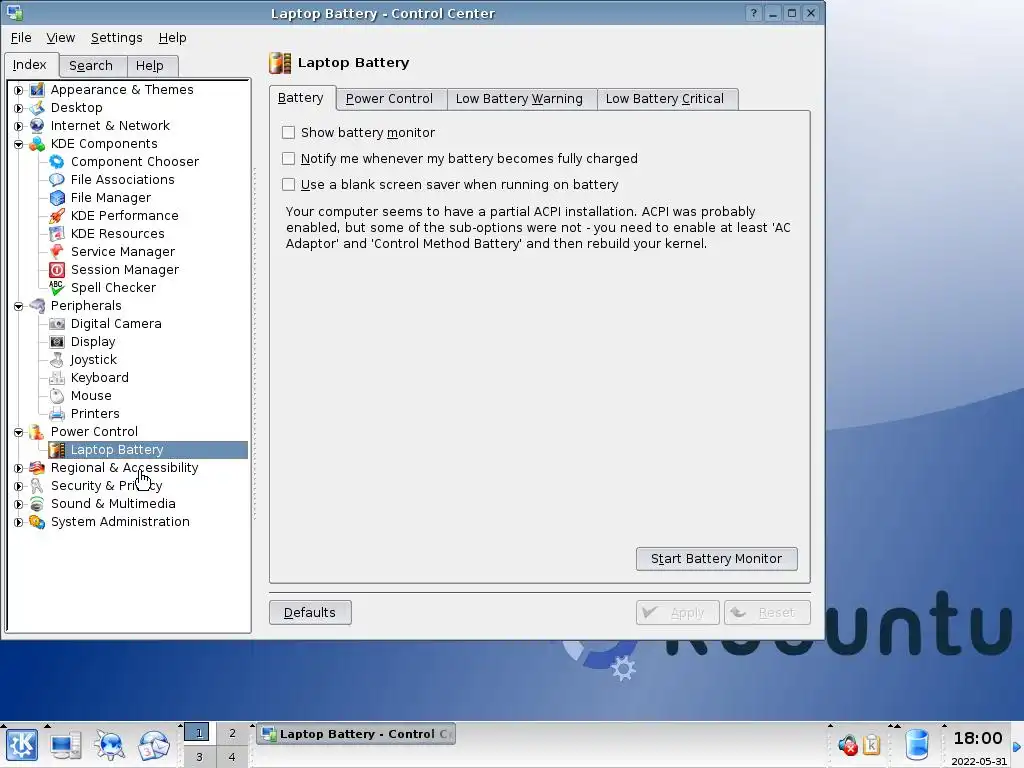Image resolution: width=1024 pixels, height=768 pixels.
Task: Open the Help menu in menu bar
Action: click(x=172, y=38)
